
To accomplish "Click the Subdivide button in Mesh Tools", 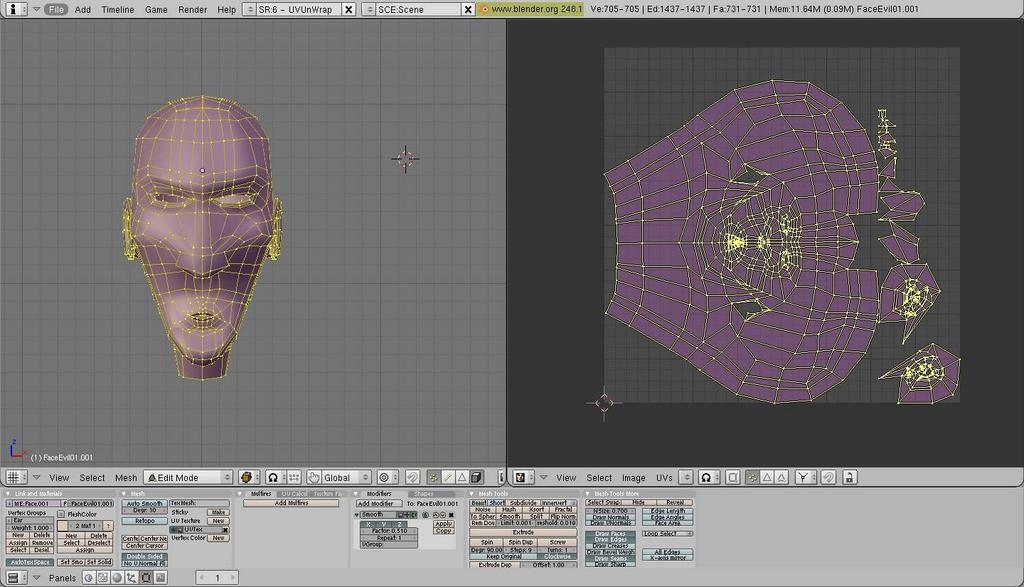I will [x=523, y=503].
